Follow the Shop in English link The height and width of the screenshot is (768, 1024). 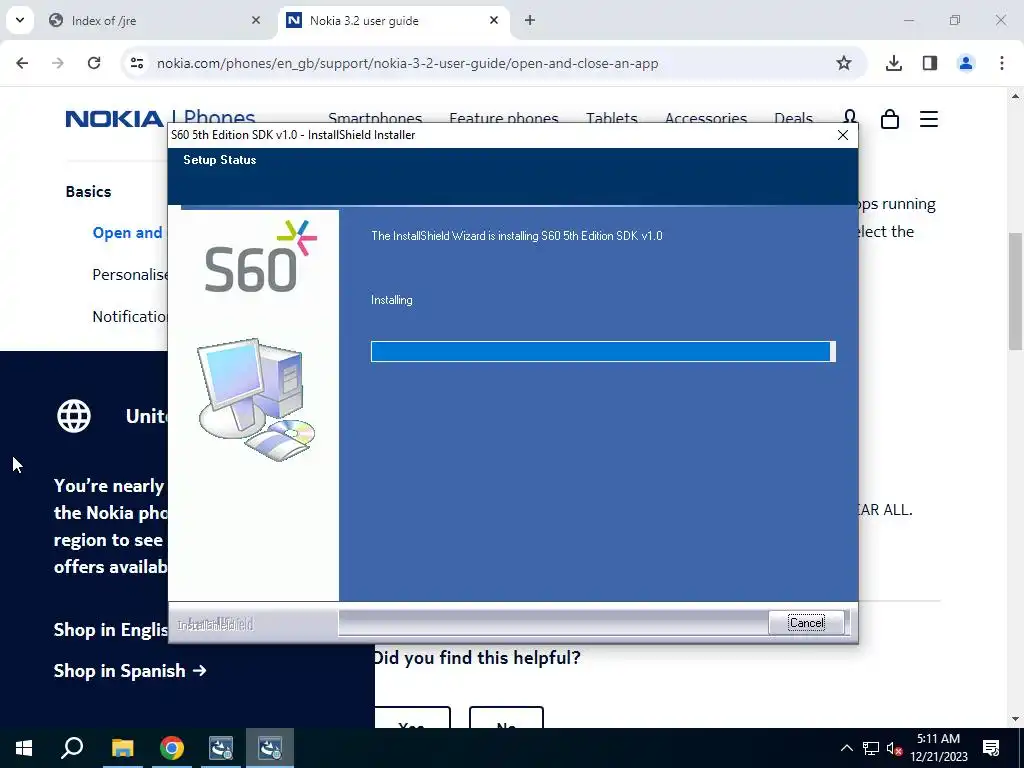(110, 630)
